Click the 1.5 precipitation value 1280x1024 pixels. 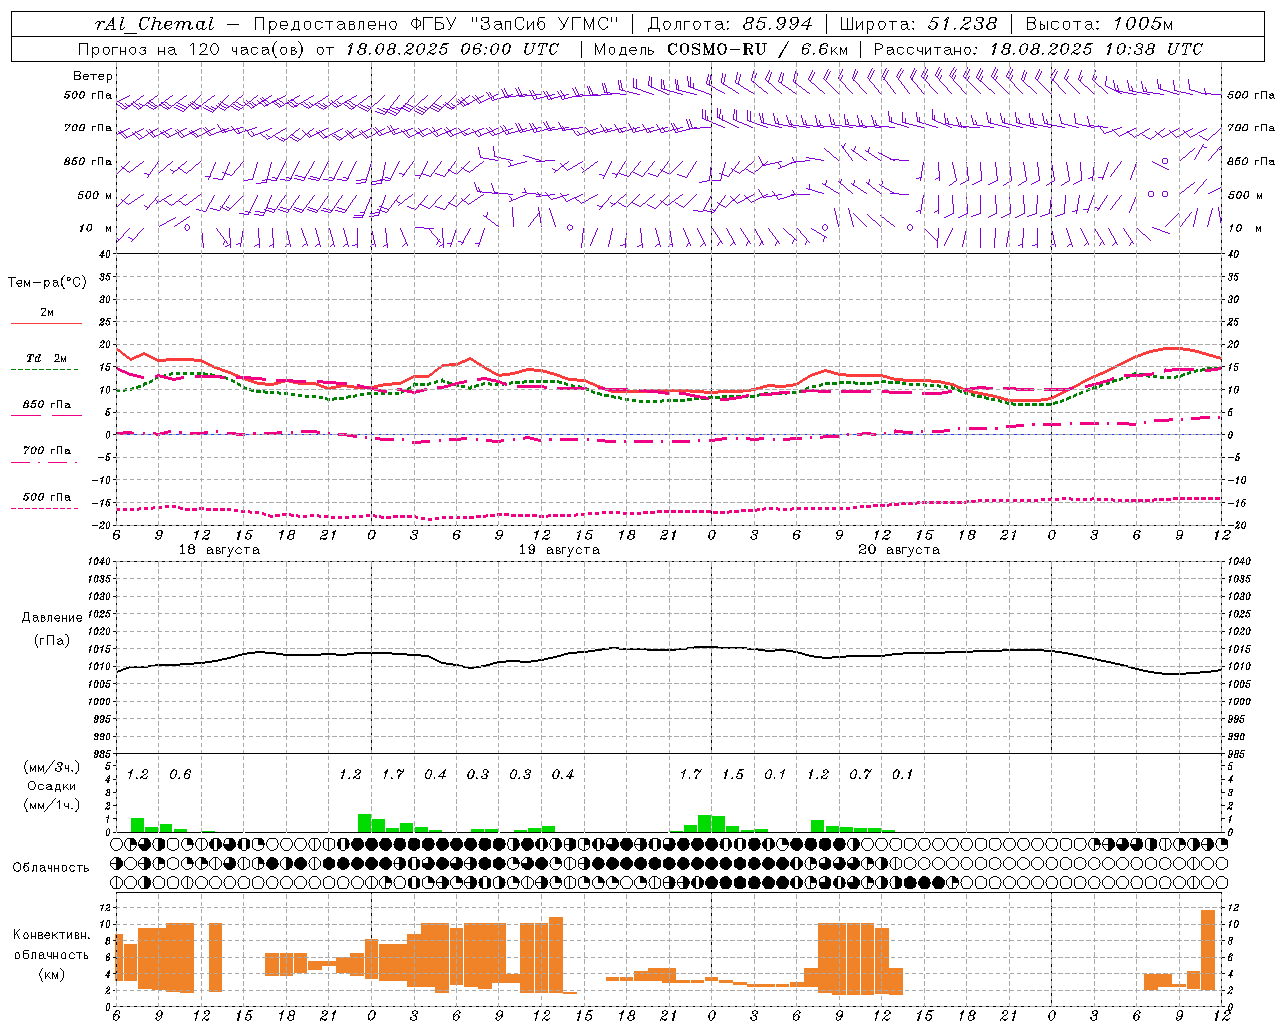tap(733, 774)
